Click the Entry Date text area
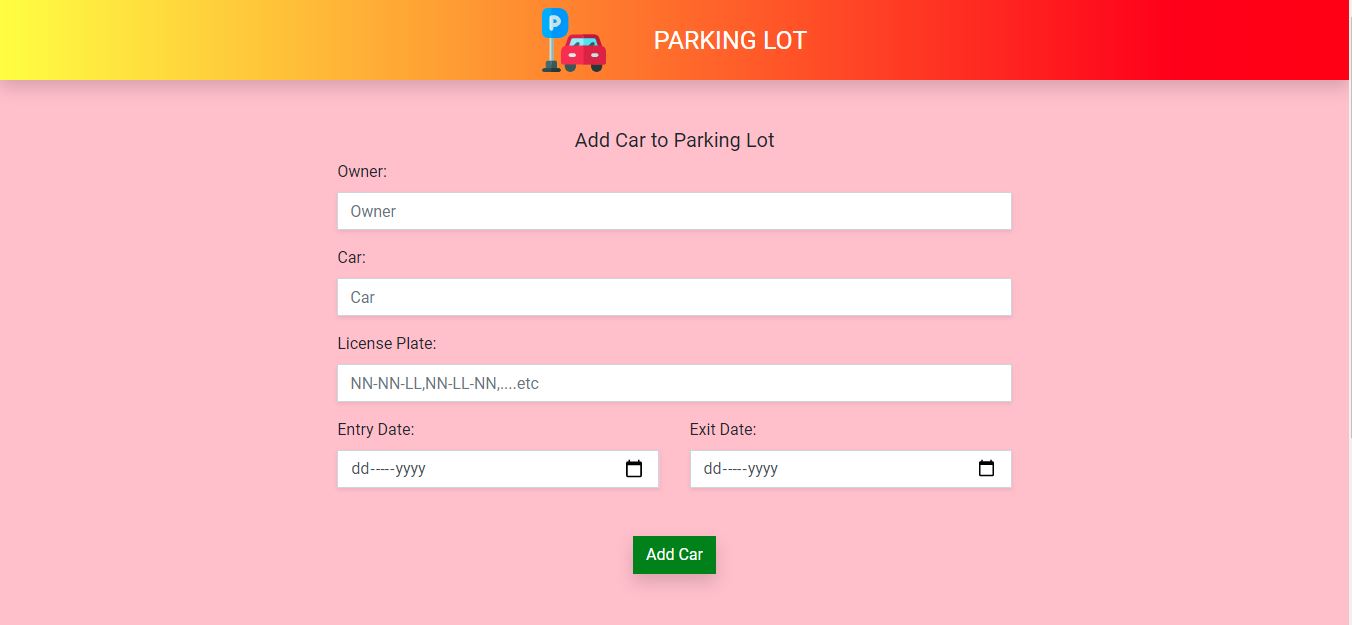Image resolution: width=1352 pixels, height=625 pixels. (480, 468)
